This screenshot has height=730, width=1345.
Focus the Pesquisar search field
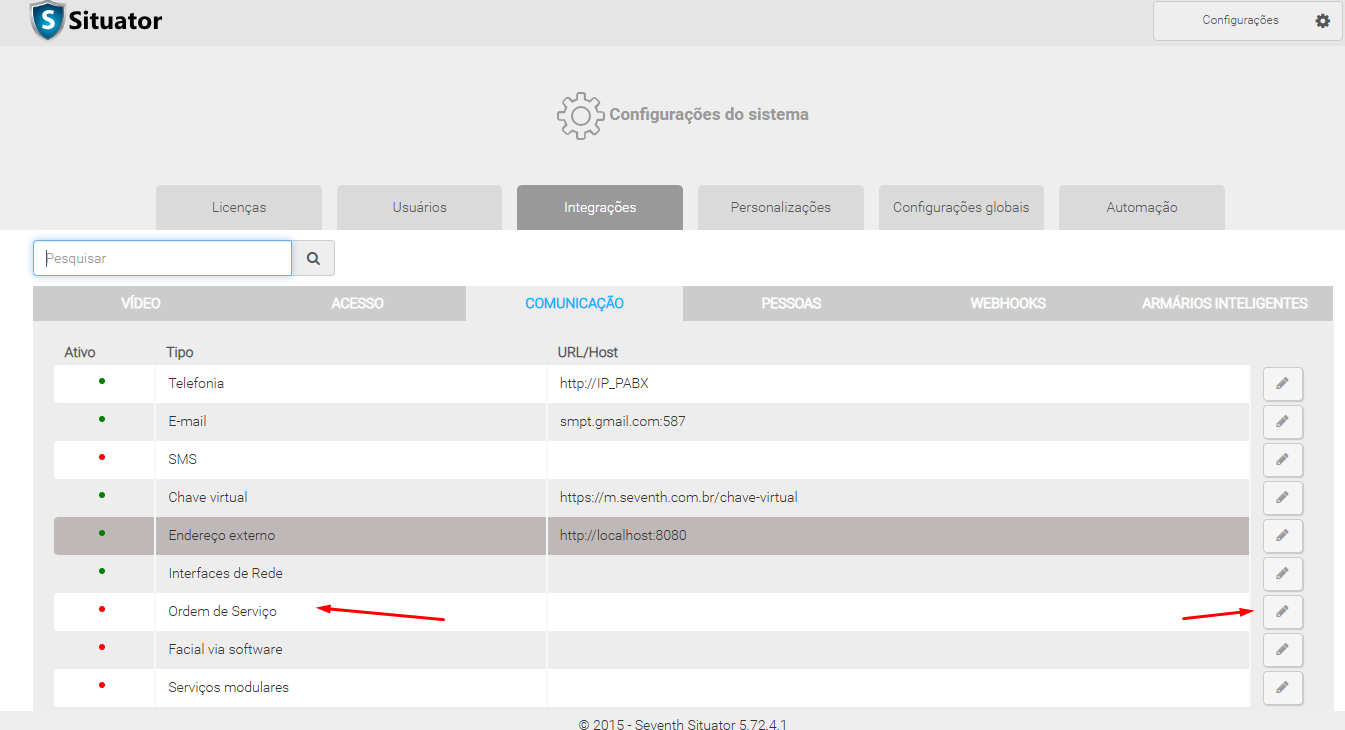point(163,258)
